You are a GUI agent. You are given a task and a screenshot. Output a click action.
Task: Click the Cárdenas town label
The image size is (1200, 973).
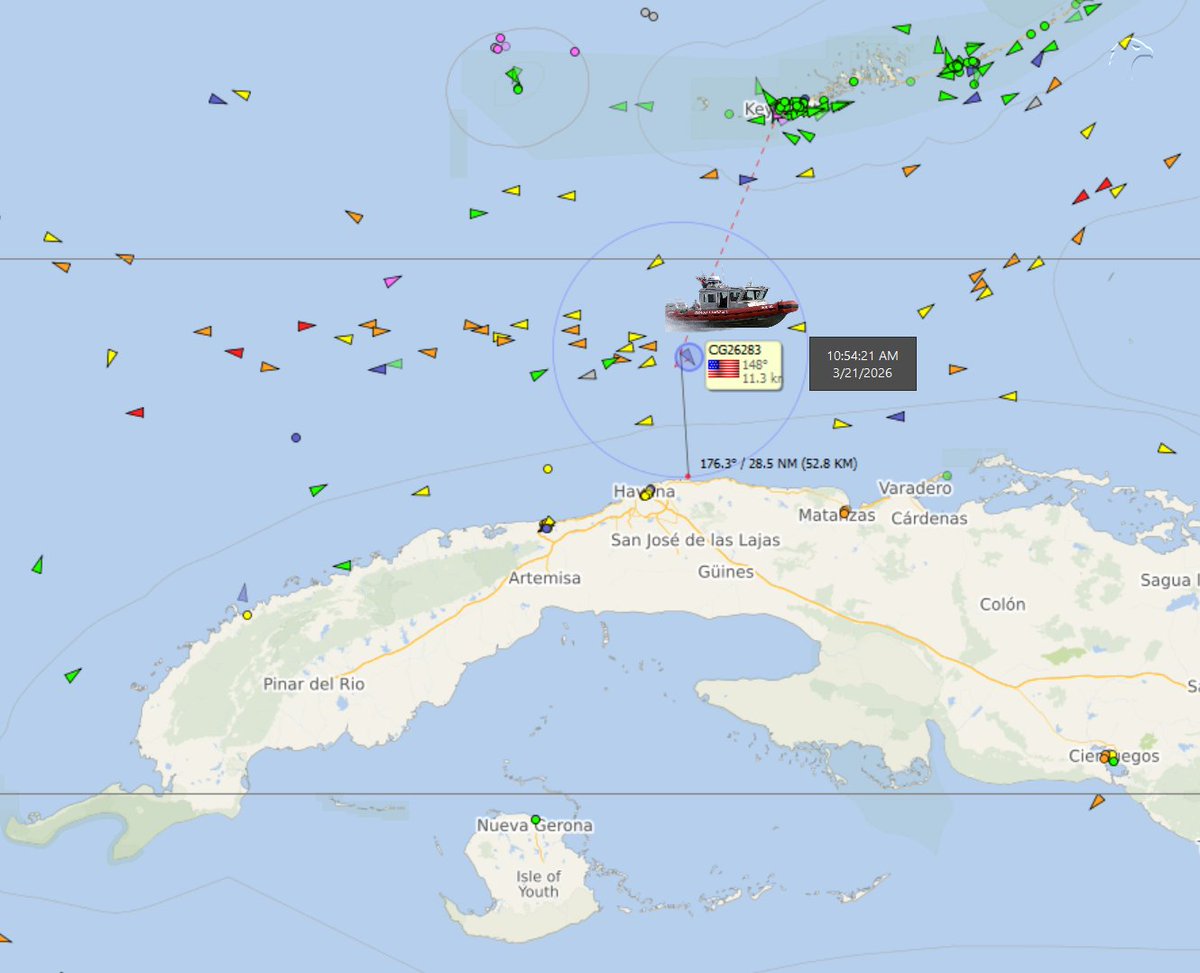[x=929, y=518]
